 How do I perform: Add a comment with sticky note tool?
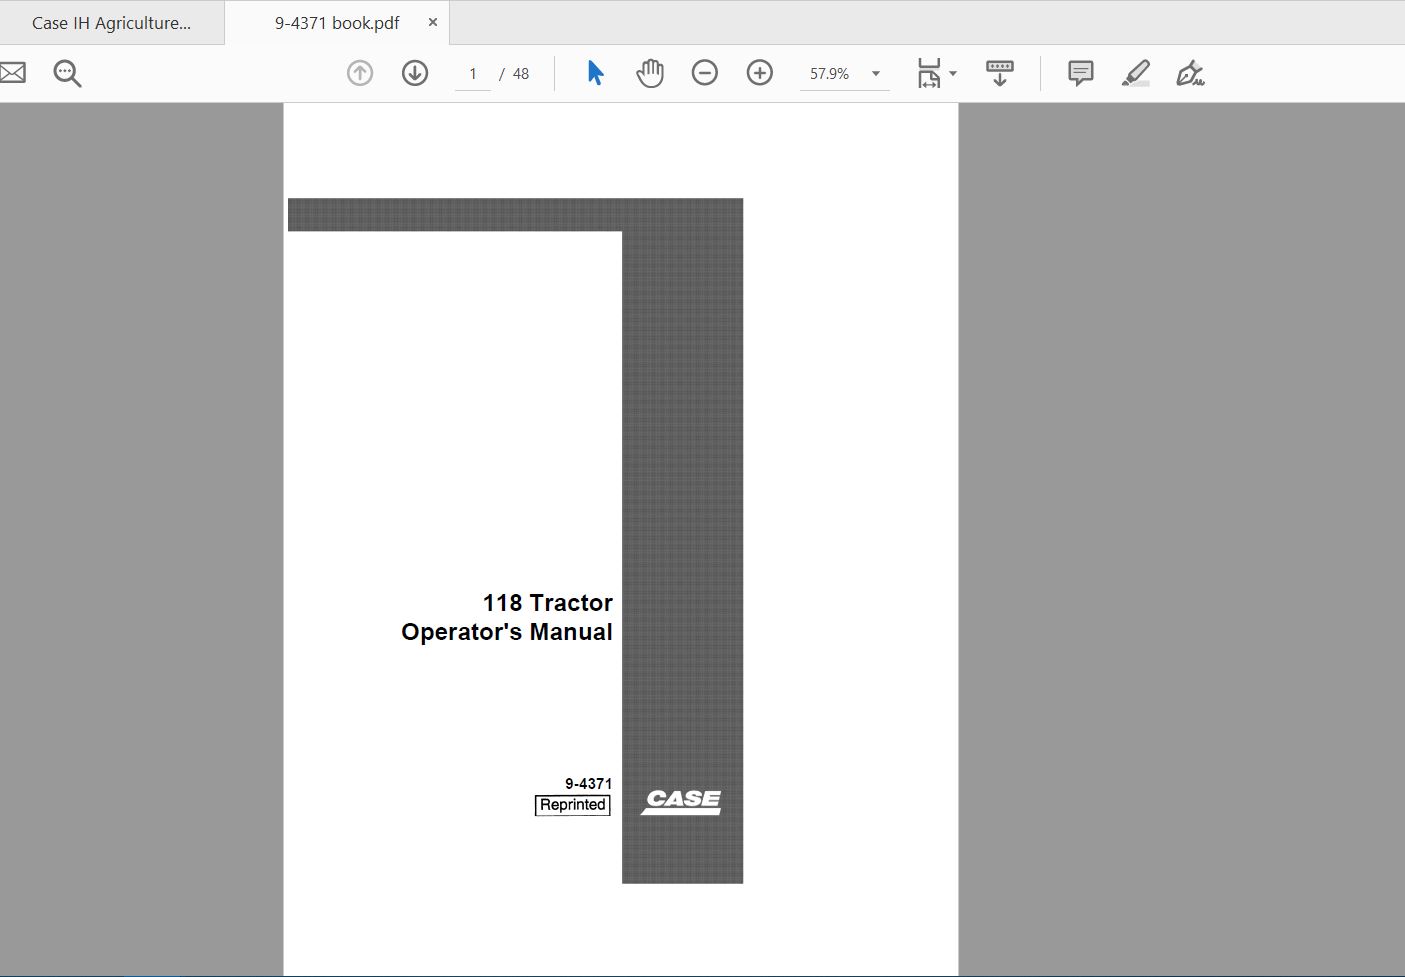[1080, 73]
